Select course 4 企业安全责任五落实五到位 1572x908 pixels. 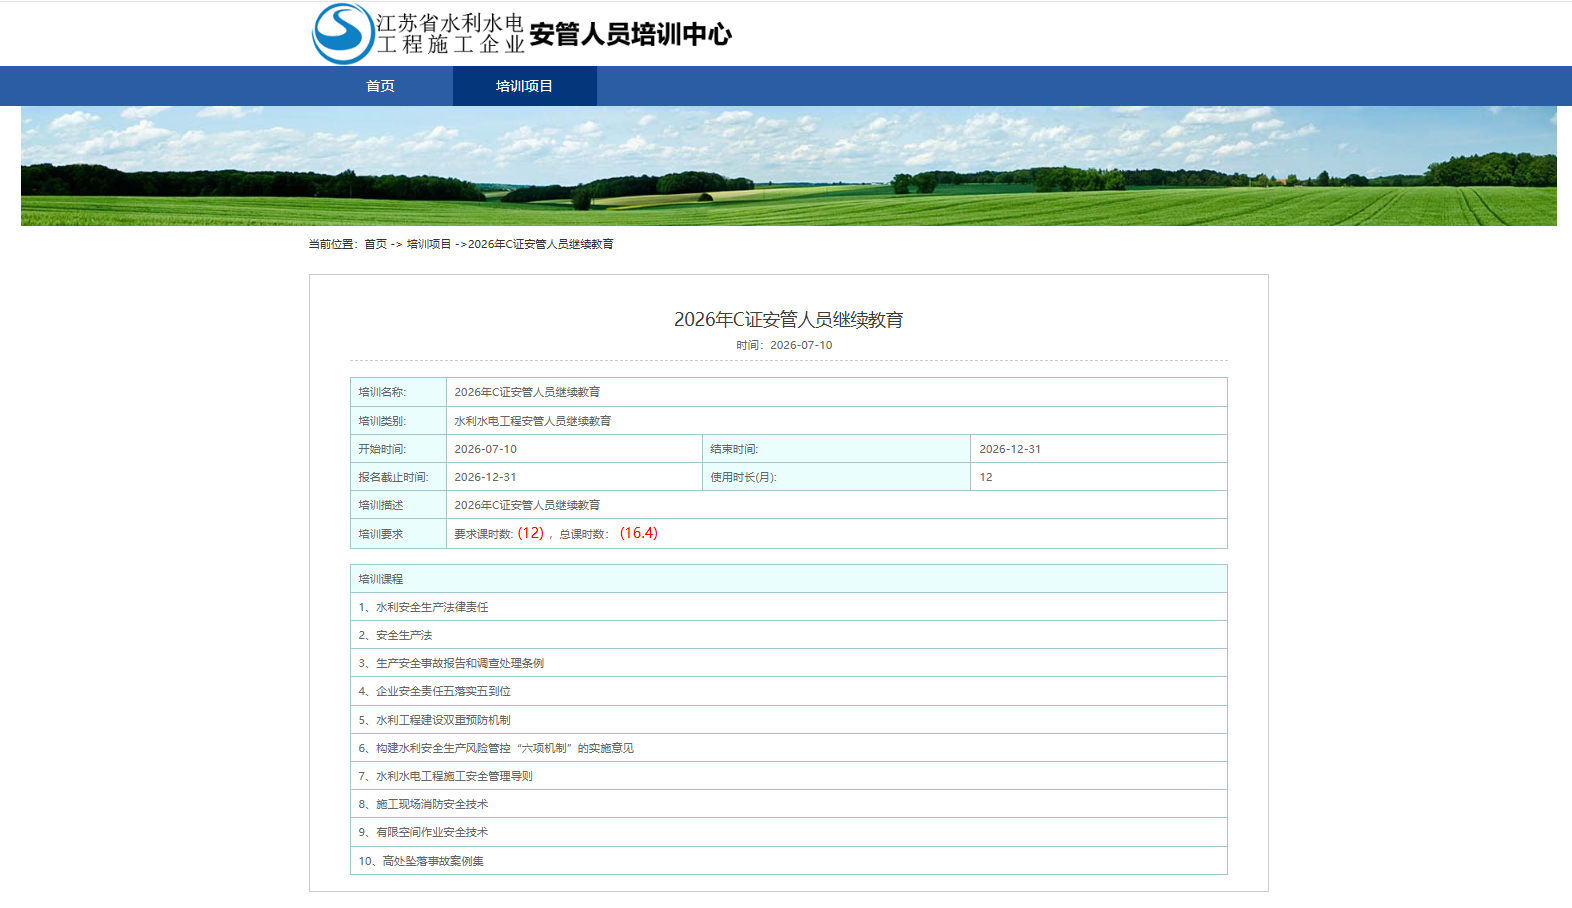tap(788, 691)
